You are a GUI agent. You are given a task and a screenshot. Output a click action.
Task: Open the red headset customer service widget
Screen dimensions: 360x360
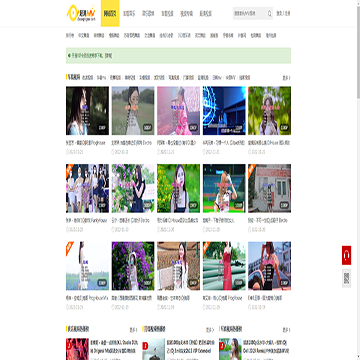point(346,255)
